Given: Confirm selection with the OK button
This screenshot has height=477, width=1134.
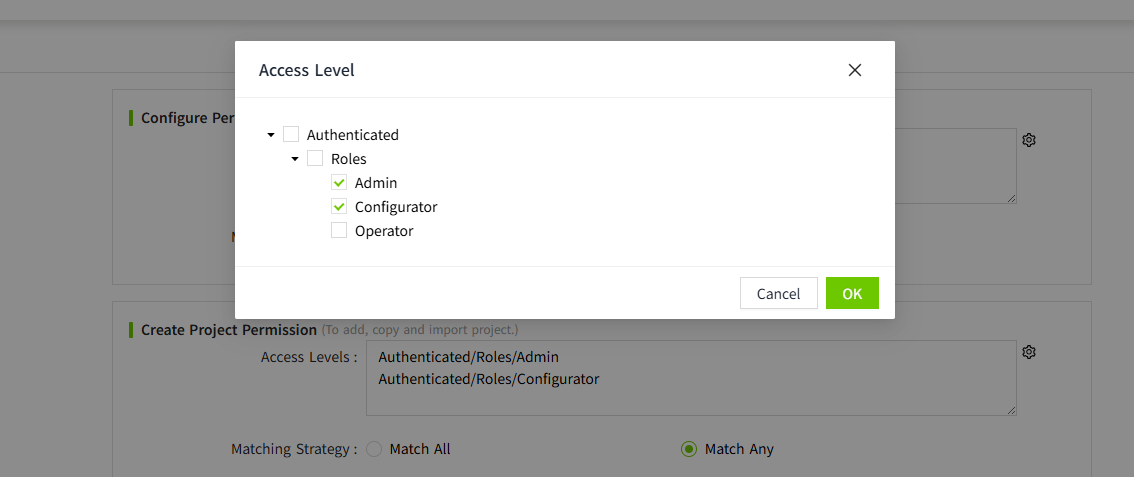Looking at the screenshot, I should tap(852, 293).
